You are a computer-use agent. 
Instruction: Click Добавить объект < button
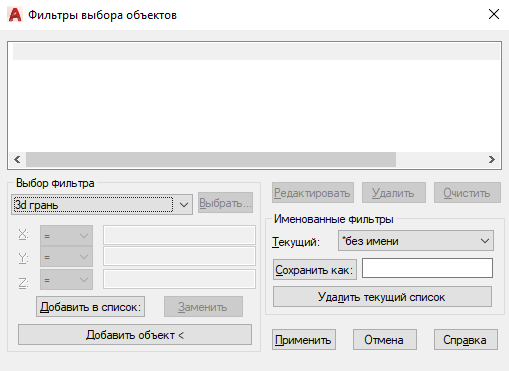135,335
